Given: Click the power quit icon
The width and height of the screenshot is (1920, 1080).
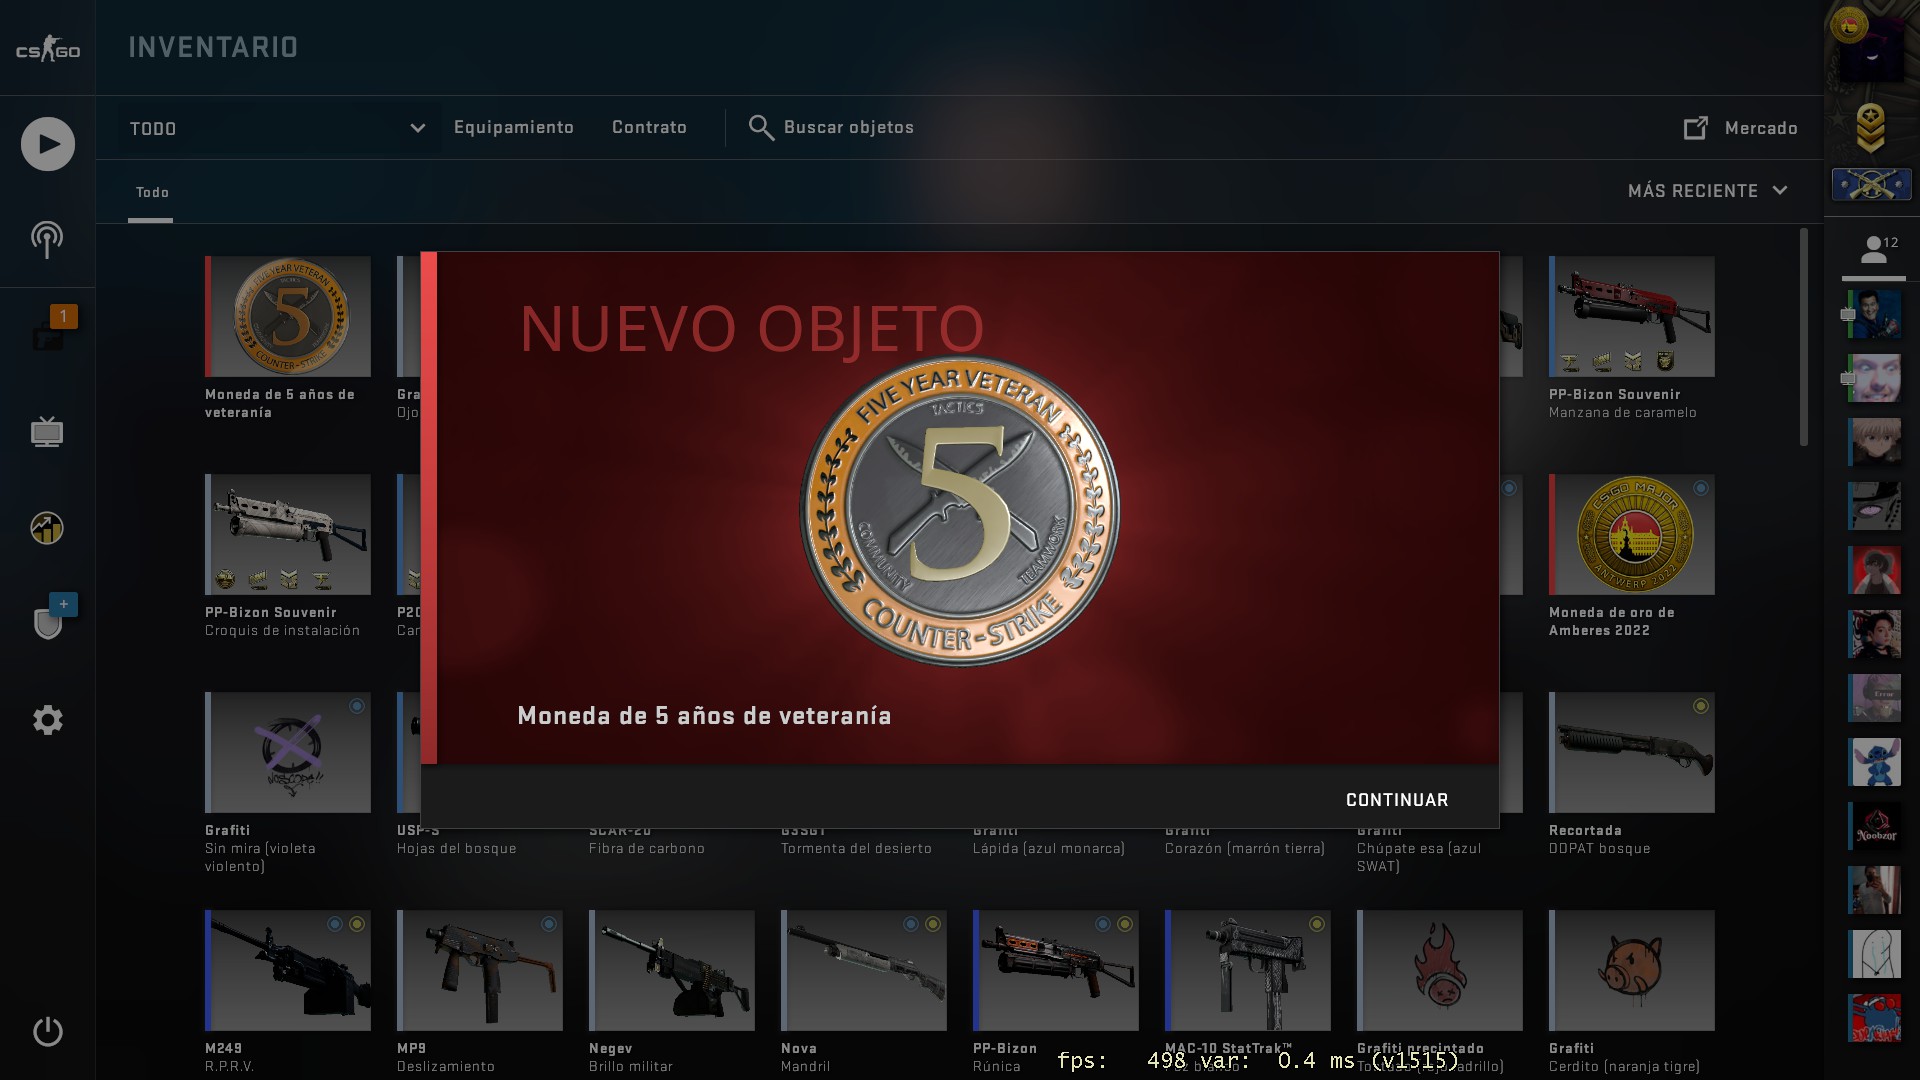Looking at the screenshot, I should click(47, 1031).
